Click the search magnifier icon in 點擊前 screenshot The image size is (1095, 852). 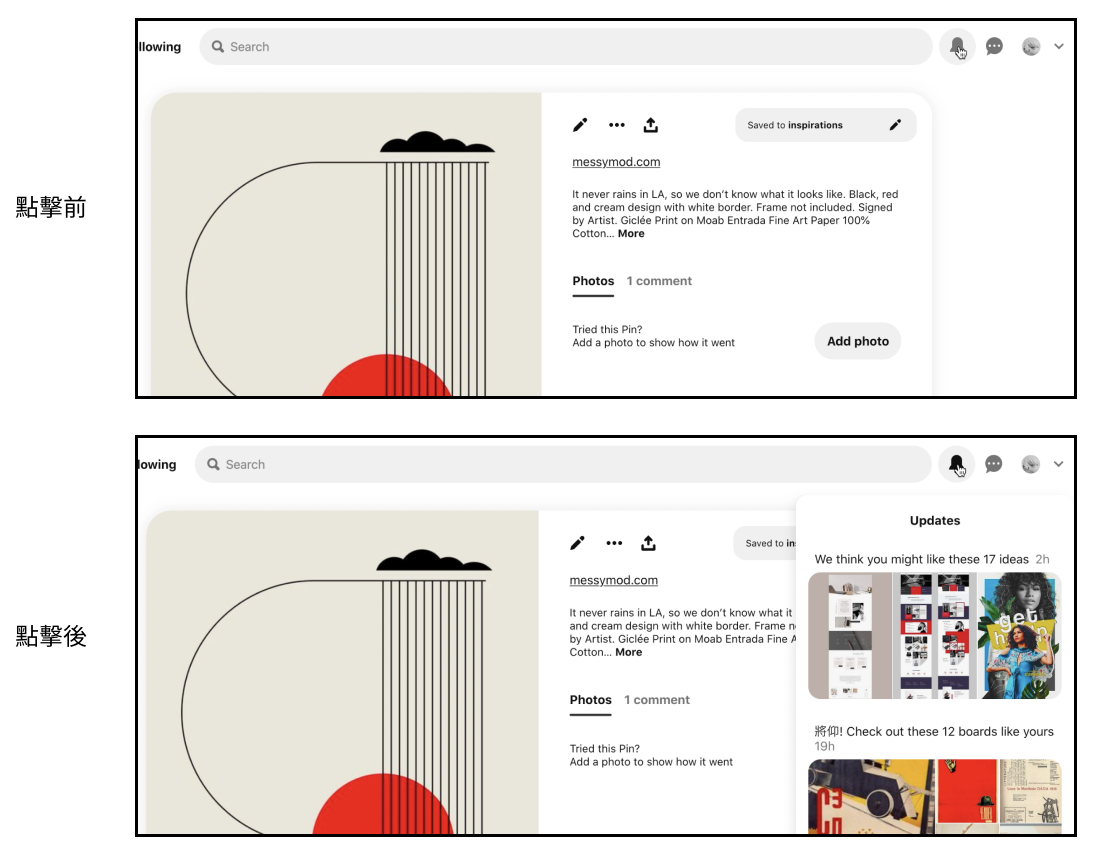click(x=218, y=47)
